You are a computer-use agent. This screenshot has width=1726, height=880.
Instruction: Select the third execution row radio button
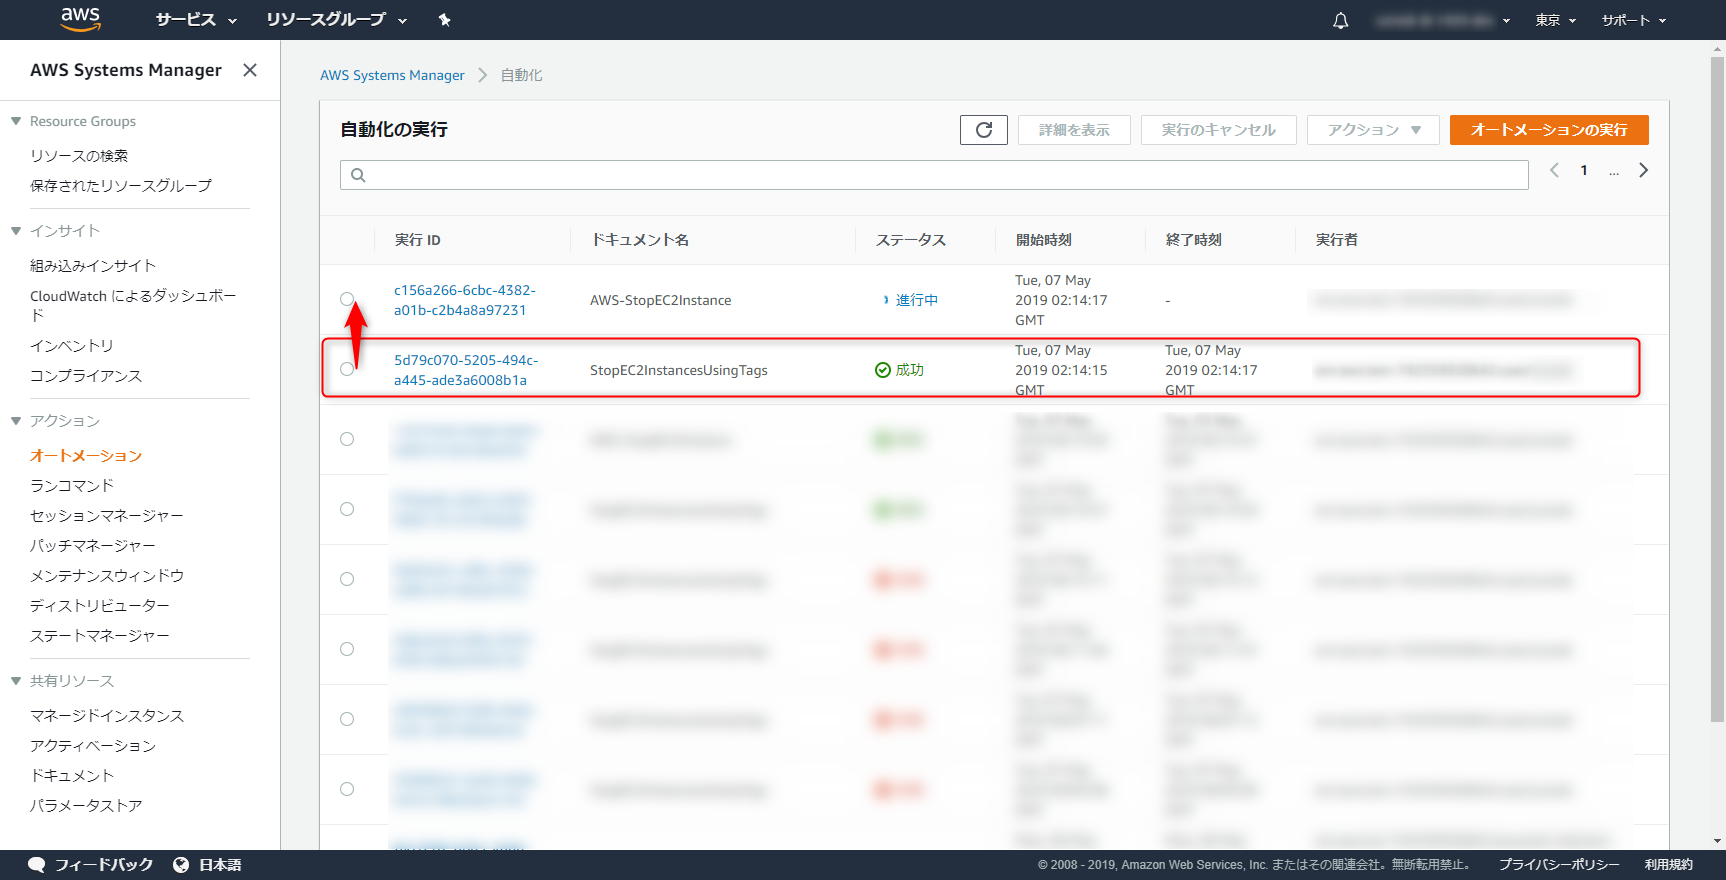pyautogui.click(x=347, y=439)
